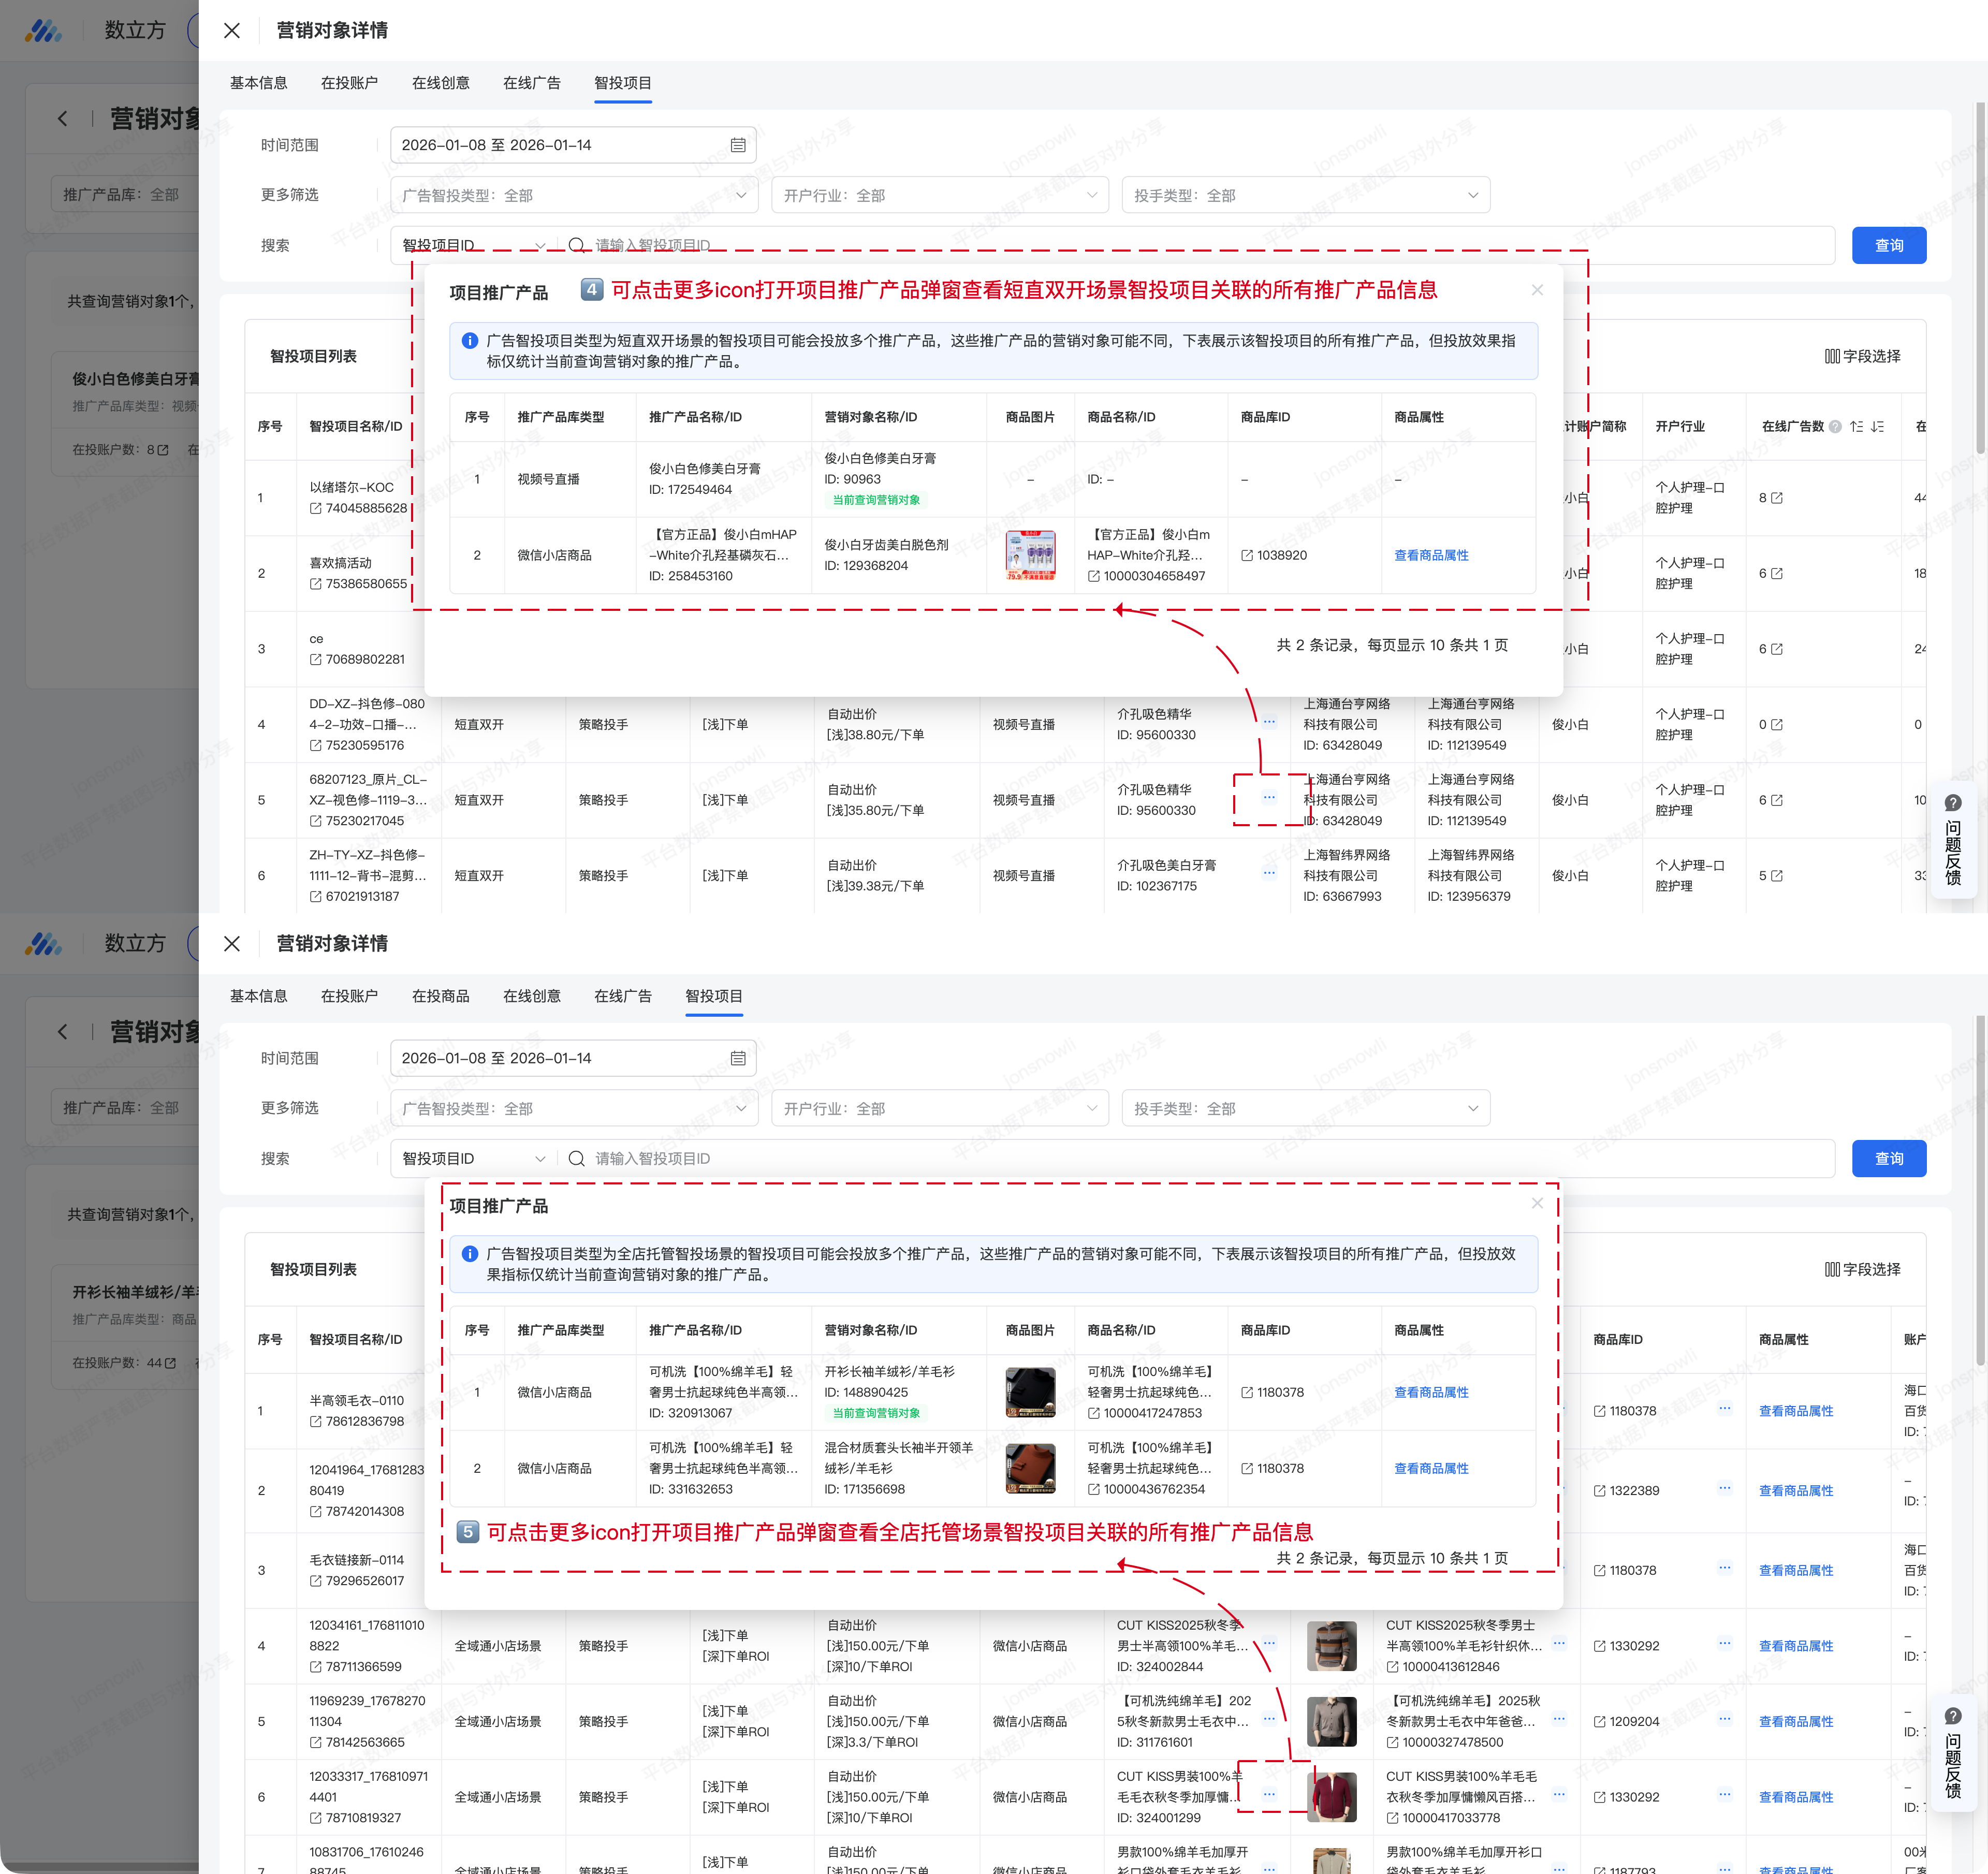
Task: Switch to the 在投商品 tab
Action: pos(440,996)
